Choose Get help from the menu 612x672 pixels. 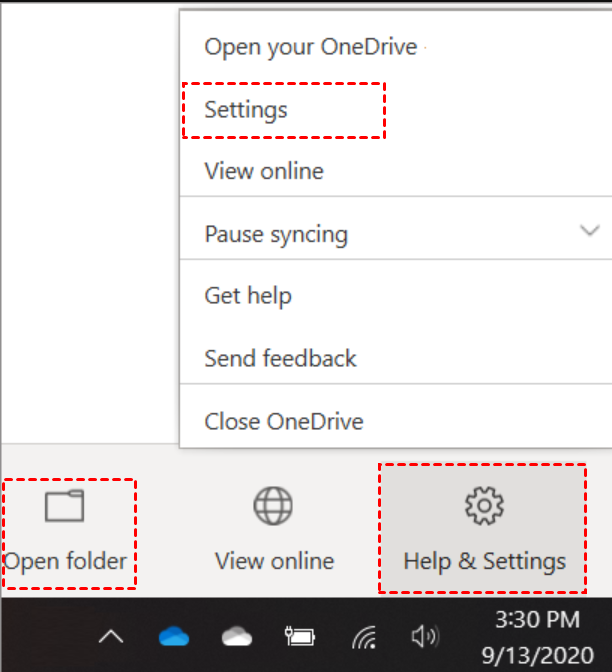(x=248, y=296)
